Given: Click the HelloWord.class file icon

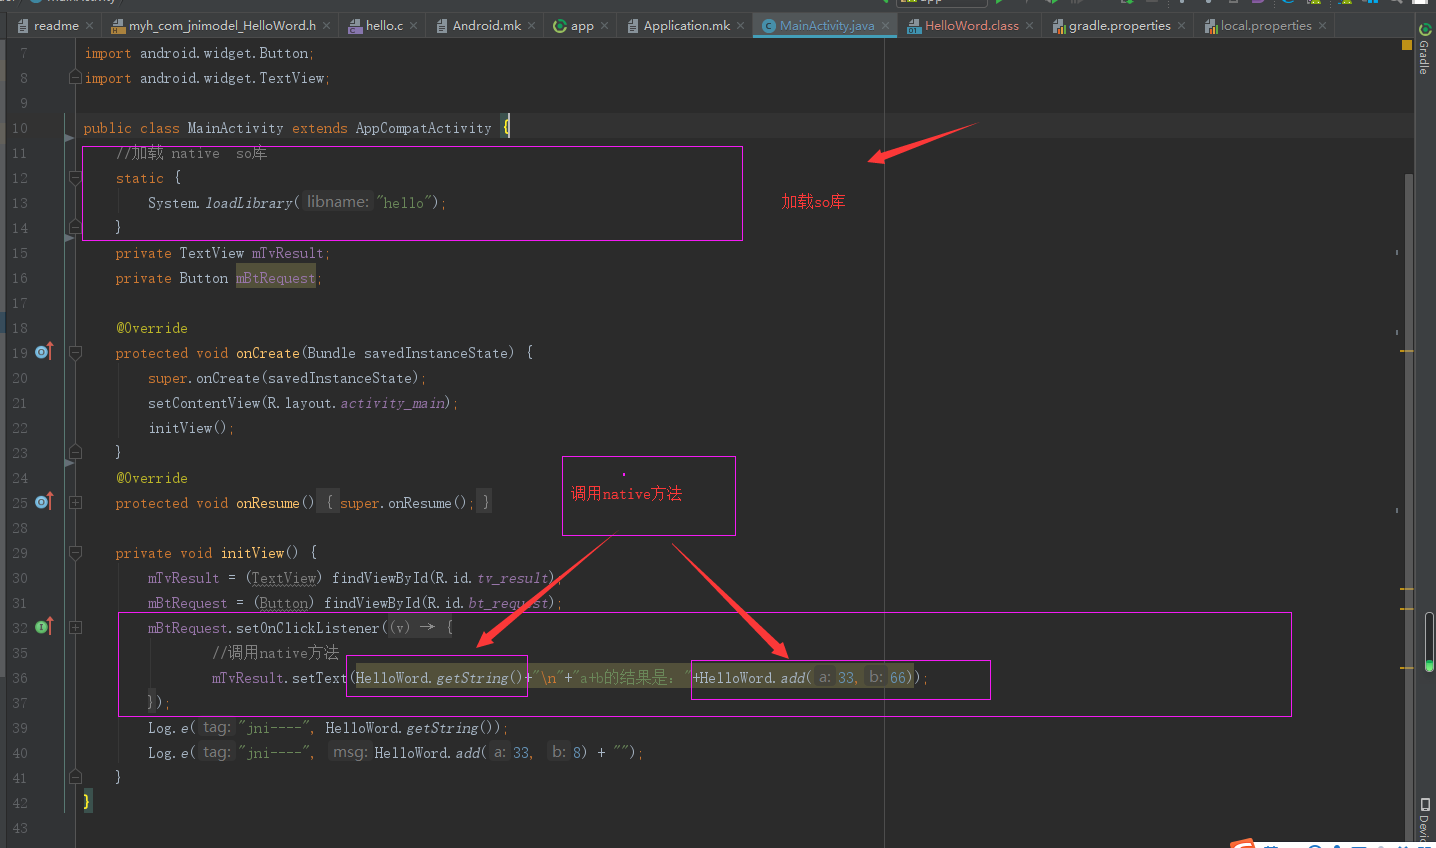Looking at the screenshot, I should 914,26.
